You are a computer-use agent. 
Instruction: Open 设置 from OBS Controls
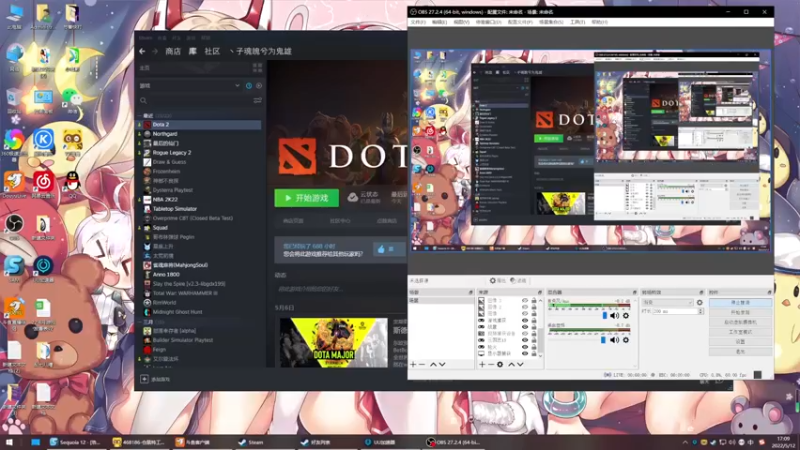click(740, 341)
